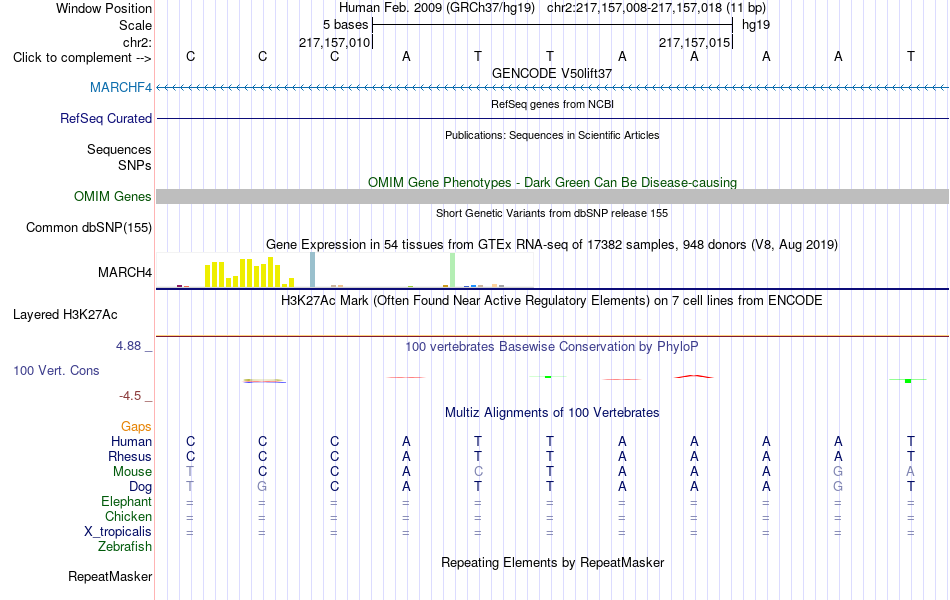Click the G base in Mouse row
This screenshot has width=950, height=600.
pyautogui.click(x=838, y=472)
